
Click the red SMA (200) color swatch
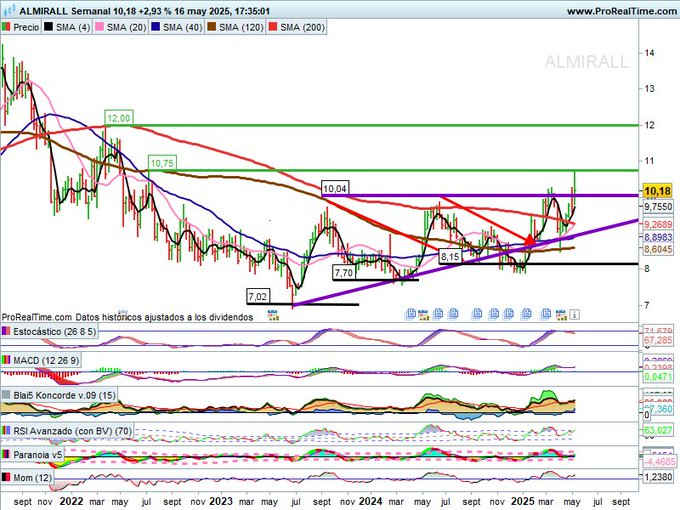(273, 27)
